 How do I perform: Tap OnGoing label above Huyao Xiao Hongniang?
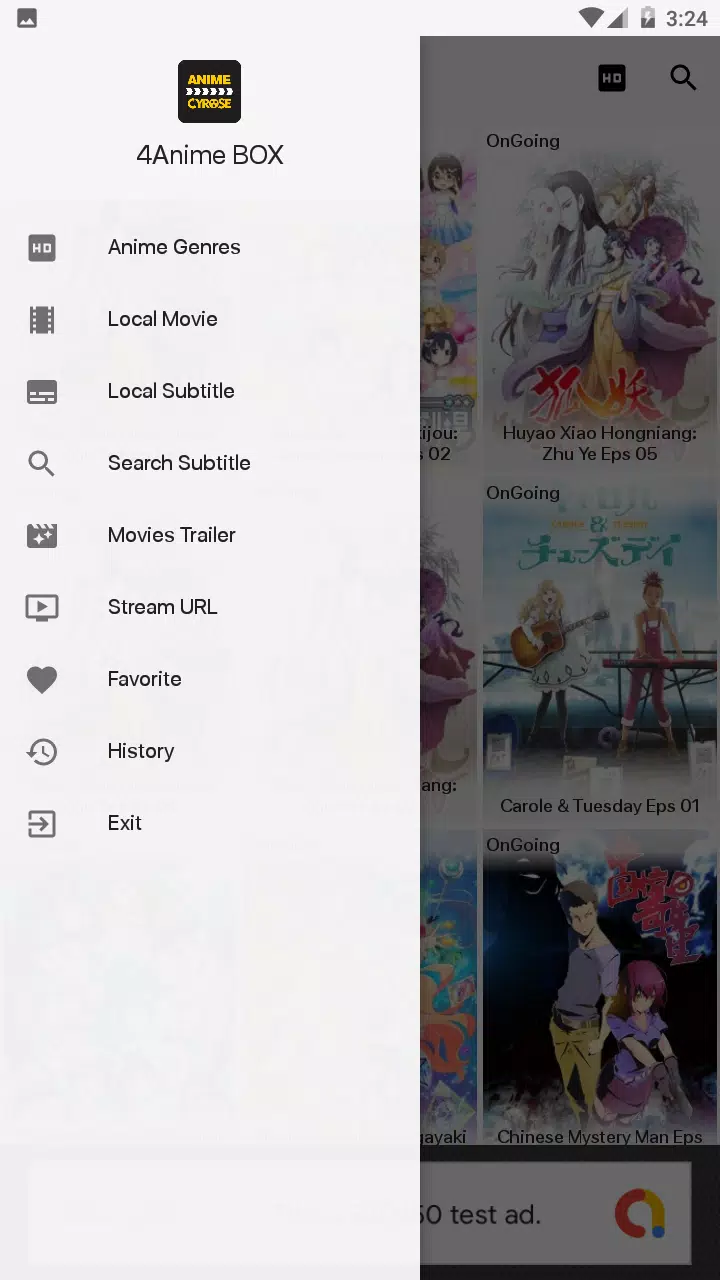(x=523, y=141)
